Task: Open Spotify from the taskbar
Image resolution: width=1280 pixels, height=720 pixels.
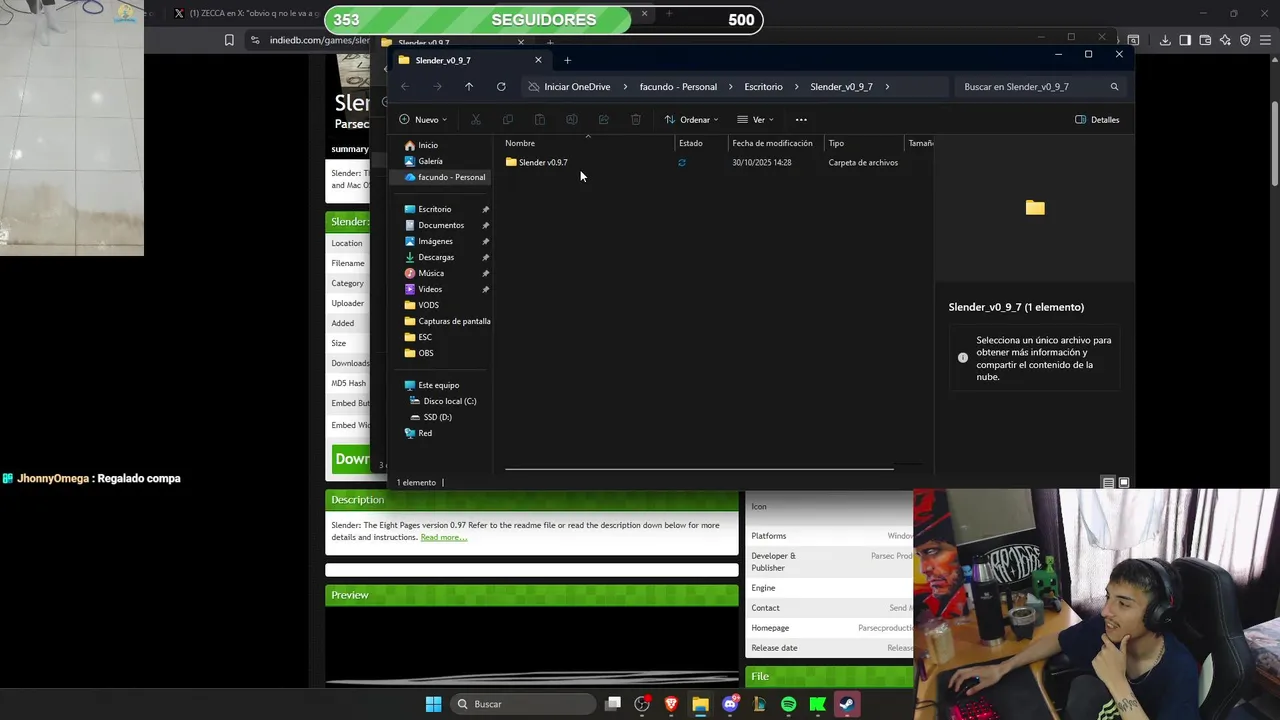Action: pyautogui.click(x=788, y=704)
